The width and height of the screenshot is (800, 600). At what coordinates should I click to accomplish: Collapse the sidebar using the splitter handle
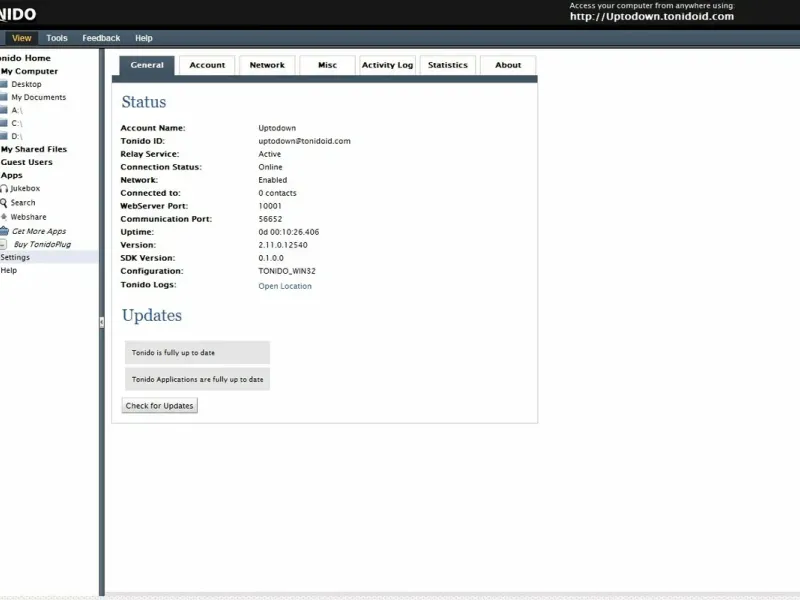[102, 322]
